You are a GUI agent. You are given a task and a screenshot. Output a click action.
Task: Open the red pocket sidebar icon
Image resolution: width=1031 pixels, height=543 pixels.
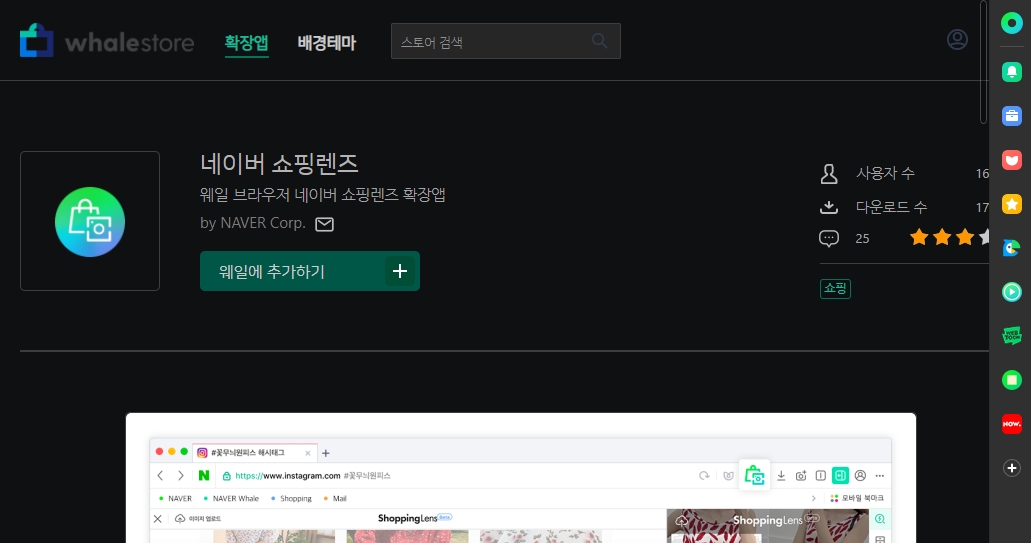coord(1011,160)
